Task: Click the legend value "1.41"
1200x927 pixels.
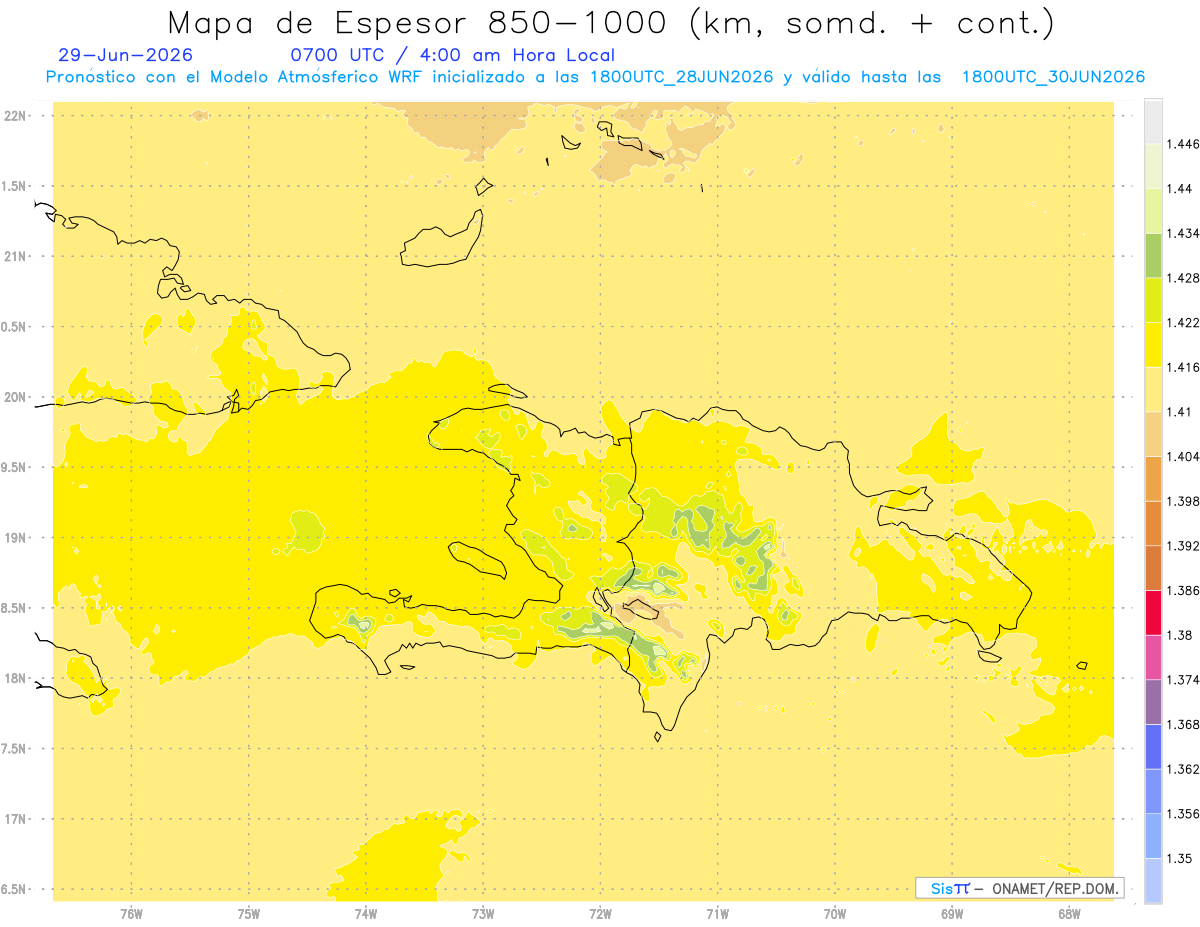Action: tap(1179, 411)
